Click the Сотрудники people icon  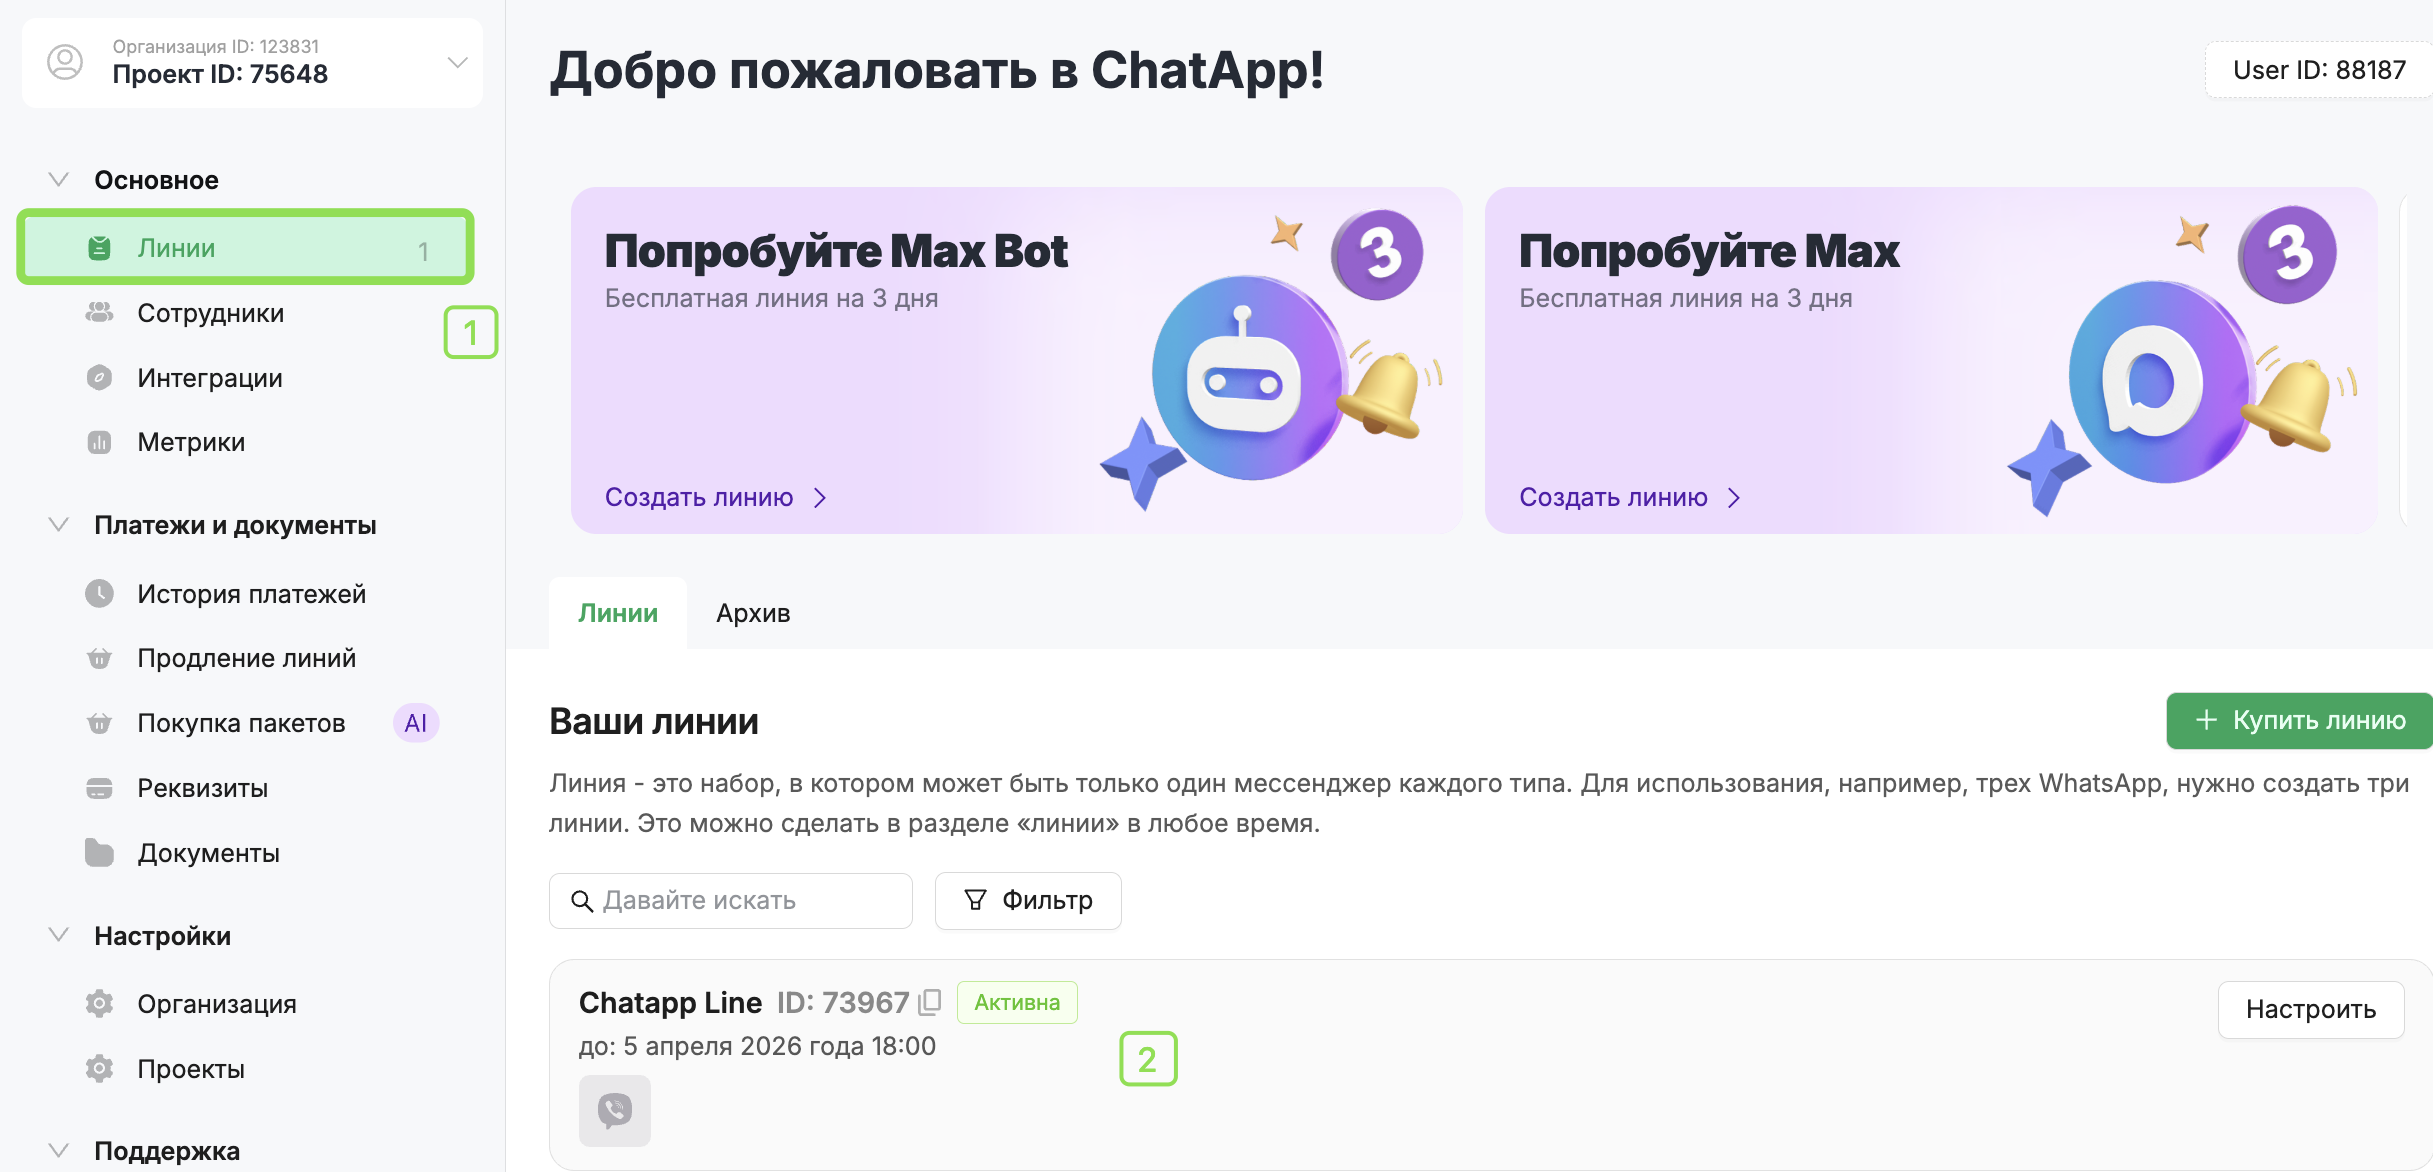[x=99, y=313]
